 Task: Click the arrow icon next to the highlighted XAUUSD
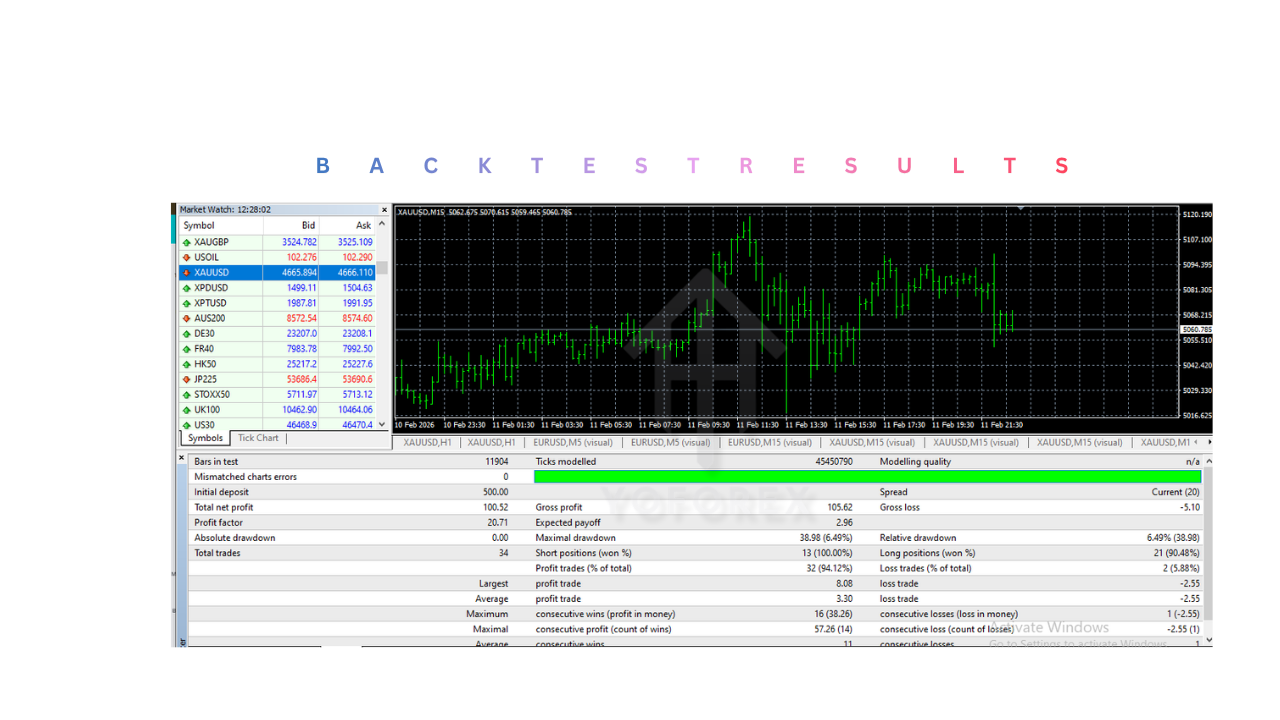click(x=187, y=272)
